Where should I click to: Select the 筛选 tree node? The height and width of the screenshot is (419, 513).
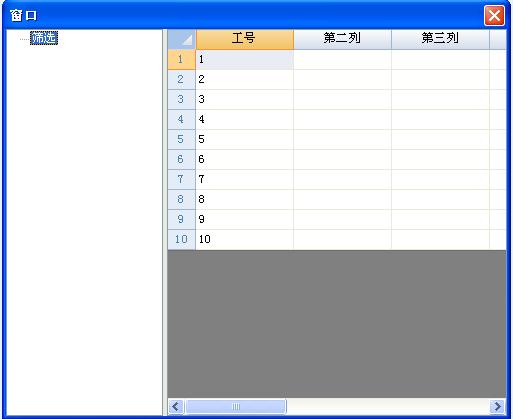pos(44,38)
